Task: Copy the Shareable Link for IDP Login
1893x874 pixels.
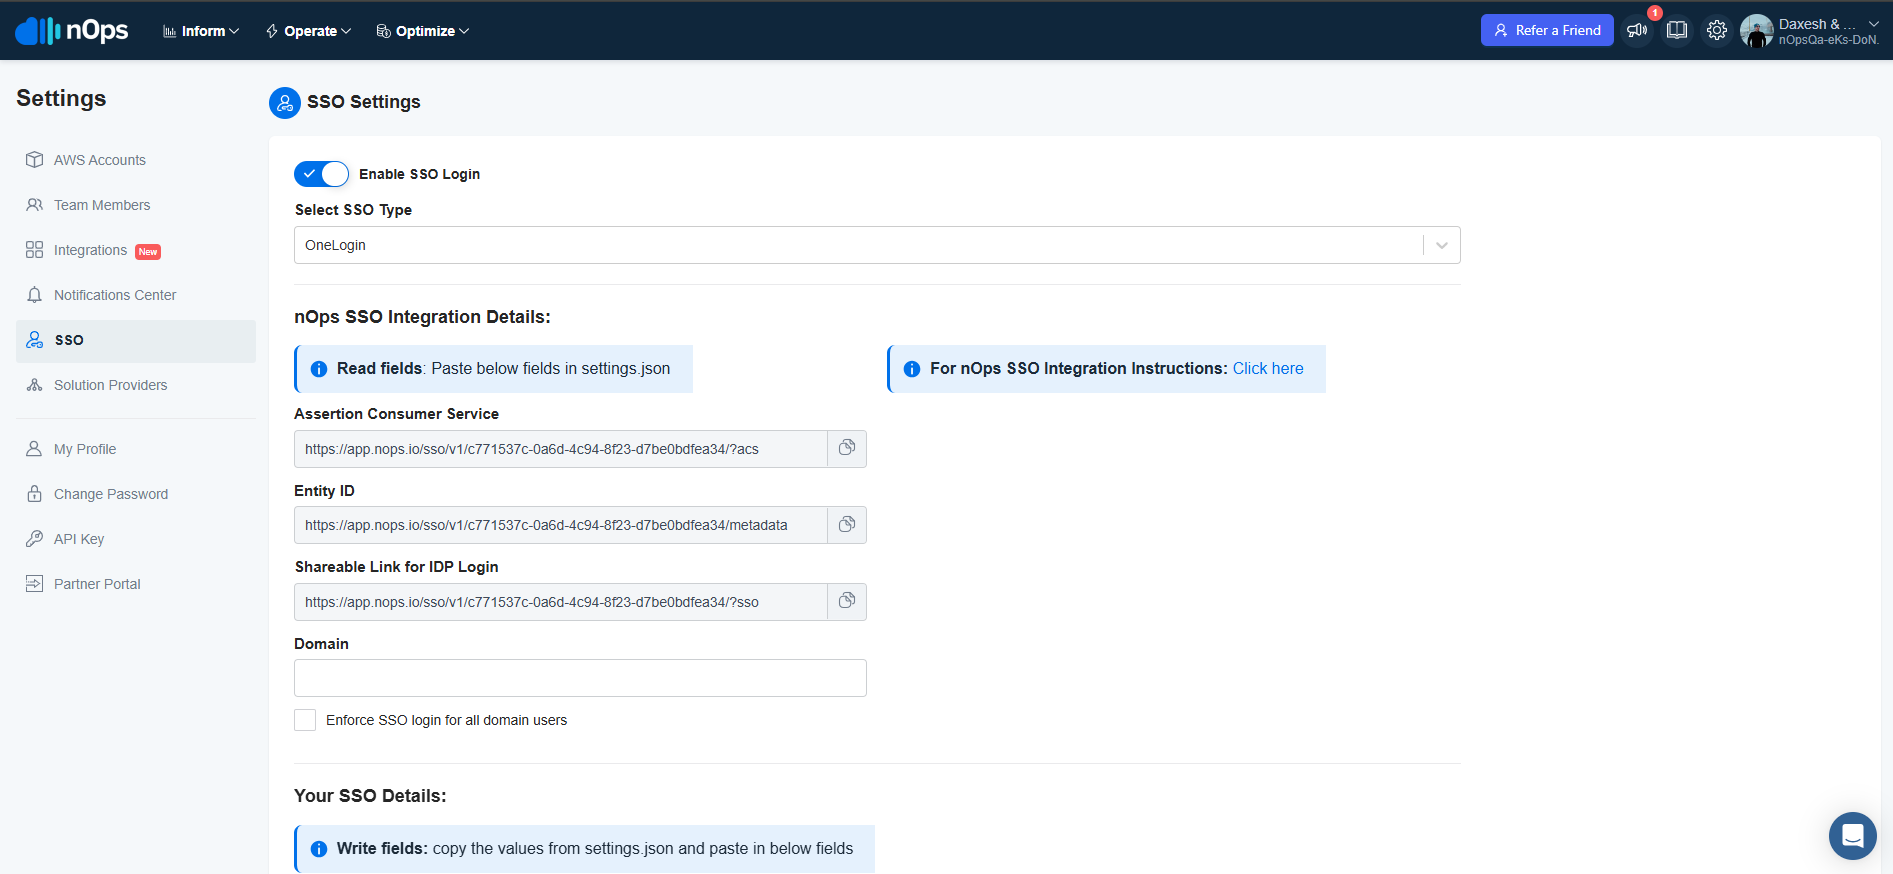Action: 846,601
